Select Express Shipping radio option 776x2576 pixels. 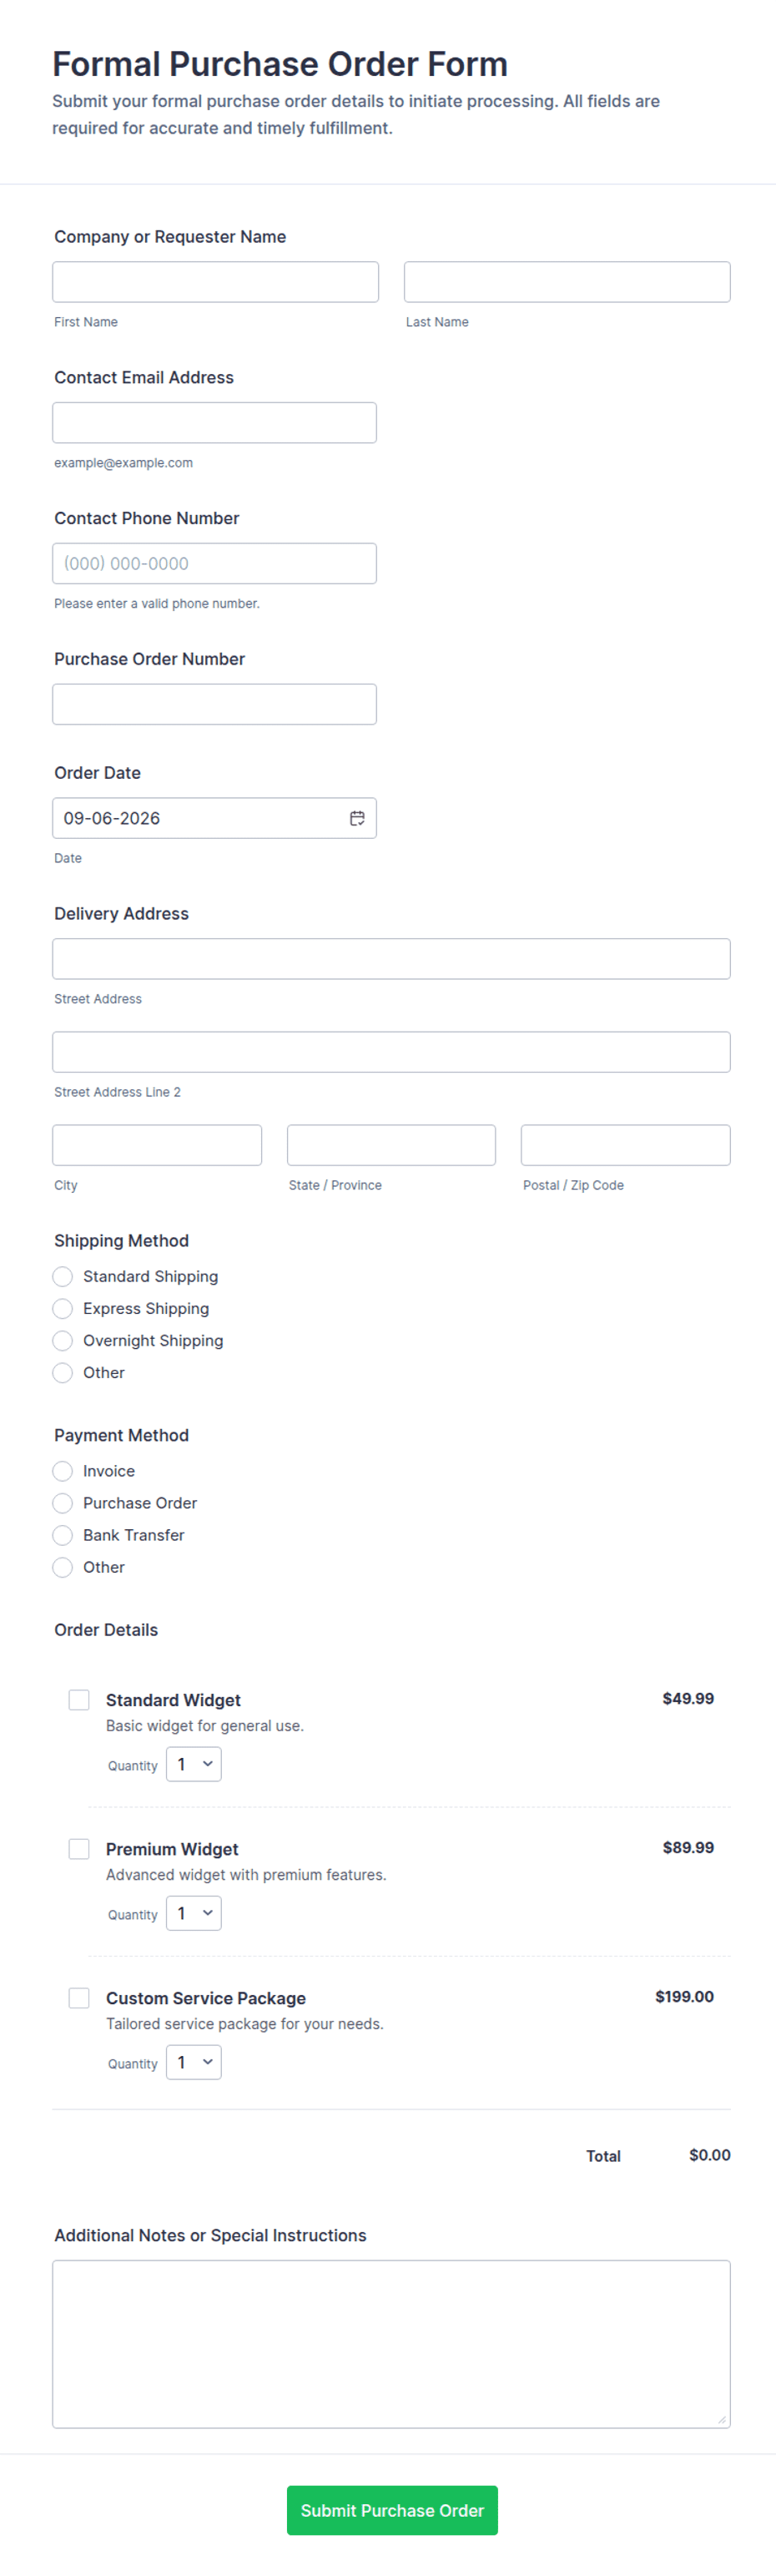(63, 1309)
